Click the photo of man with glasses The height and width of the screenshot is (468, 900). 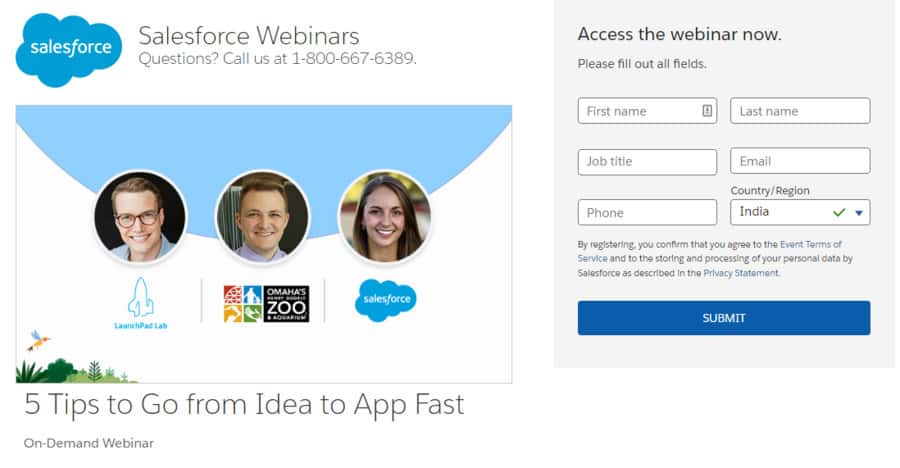click(140, 216)
